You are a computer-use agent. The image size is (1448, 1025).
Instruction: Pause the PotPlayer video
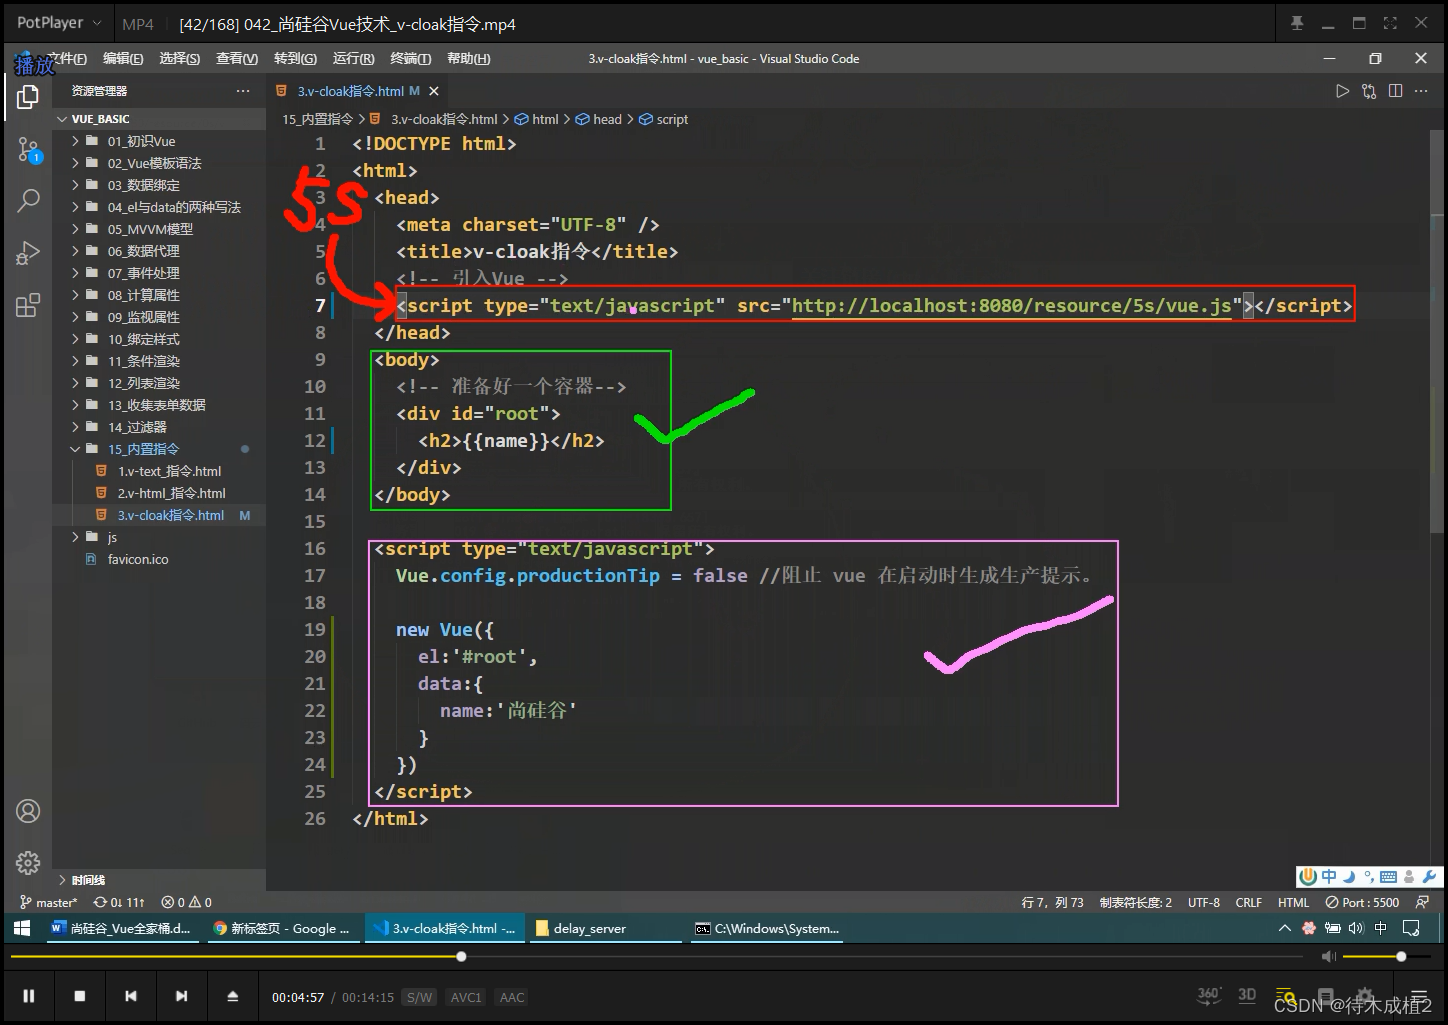tap(29, 996)
